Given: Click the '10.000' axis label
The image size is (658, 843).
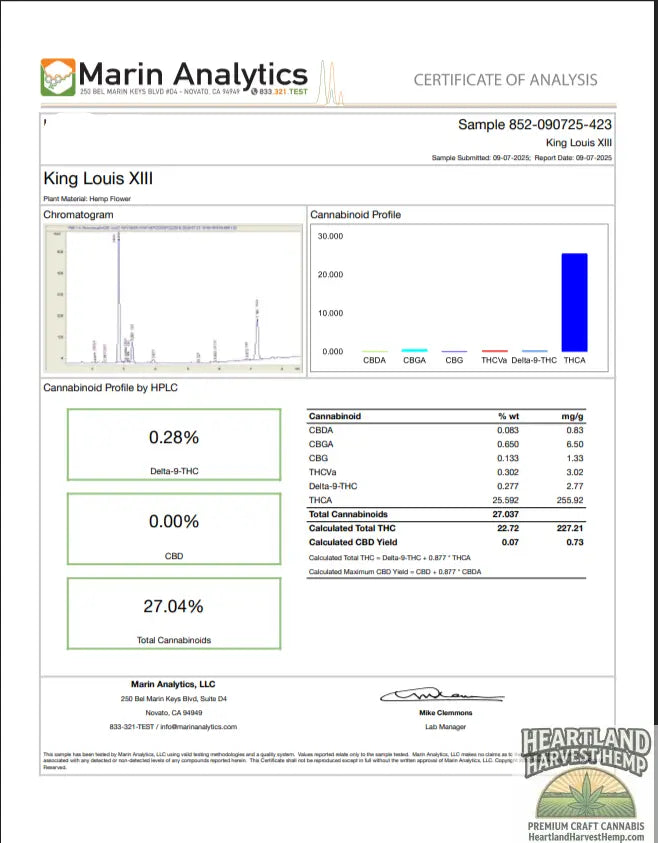Looking at the screenshot, I should [x=330, y=313].
